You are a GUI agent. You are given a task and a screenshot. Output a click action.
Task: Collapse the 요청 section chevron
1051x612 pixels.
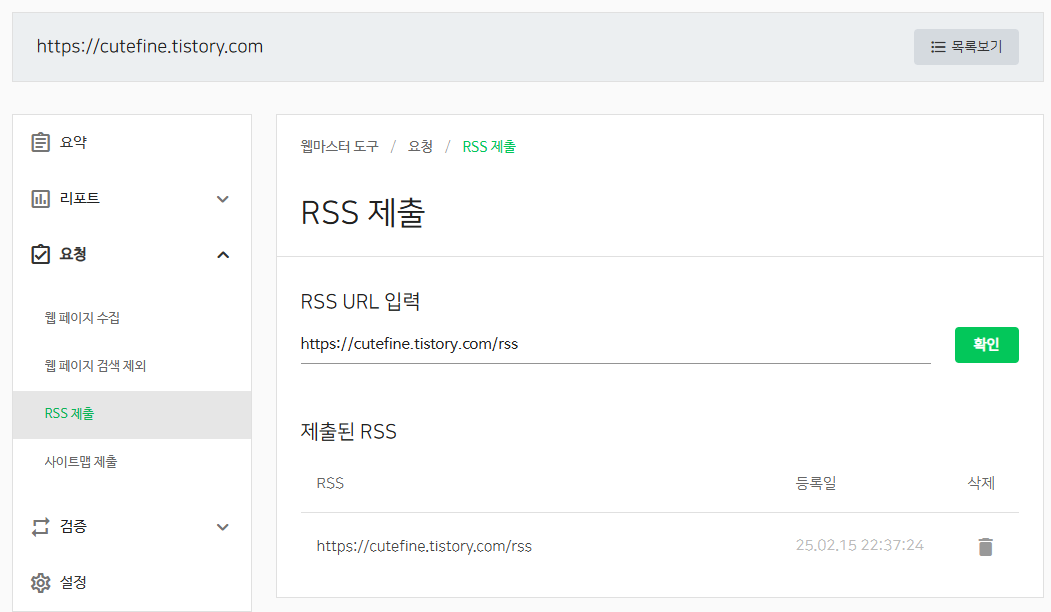point(223,255)
